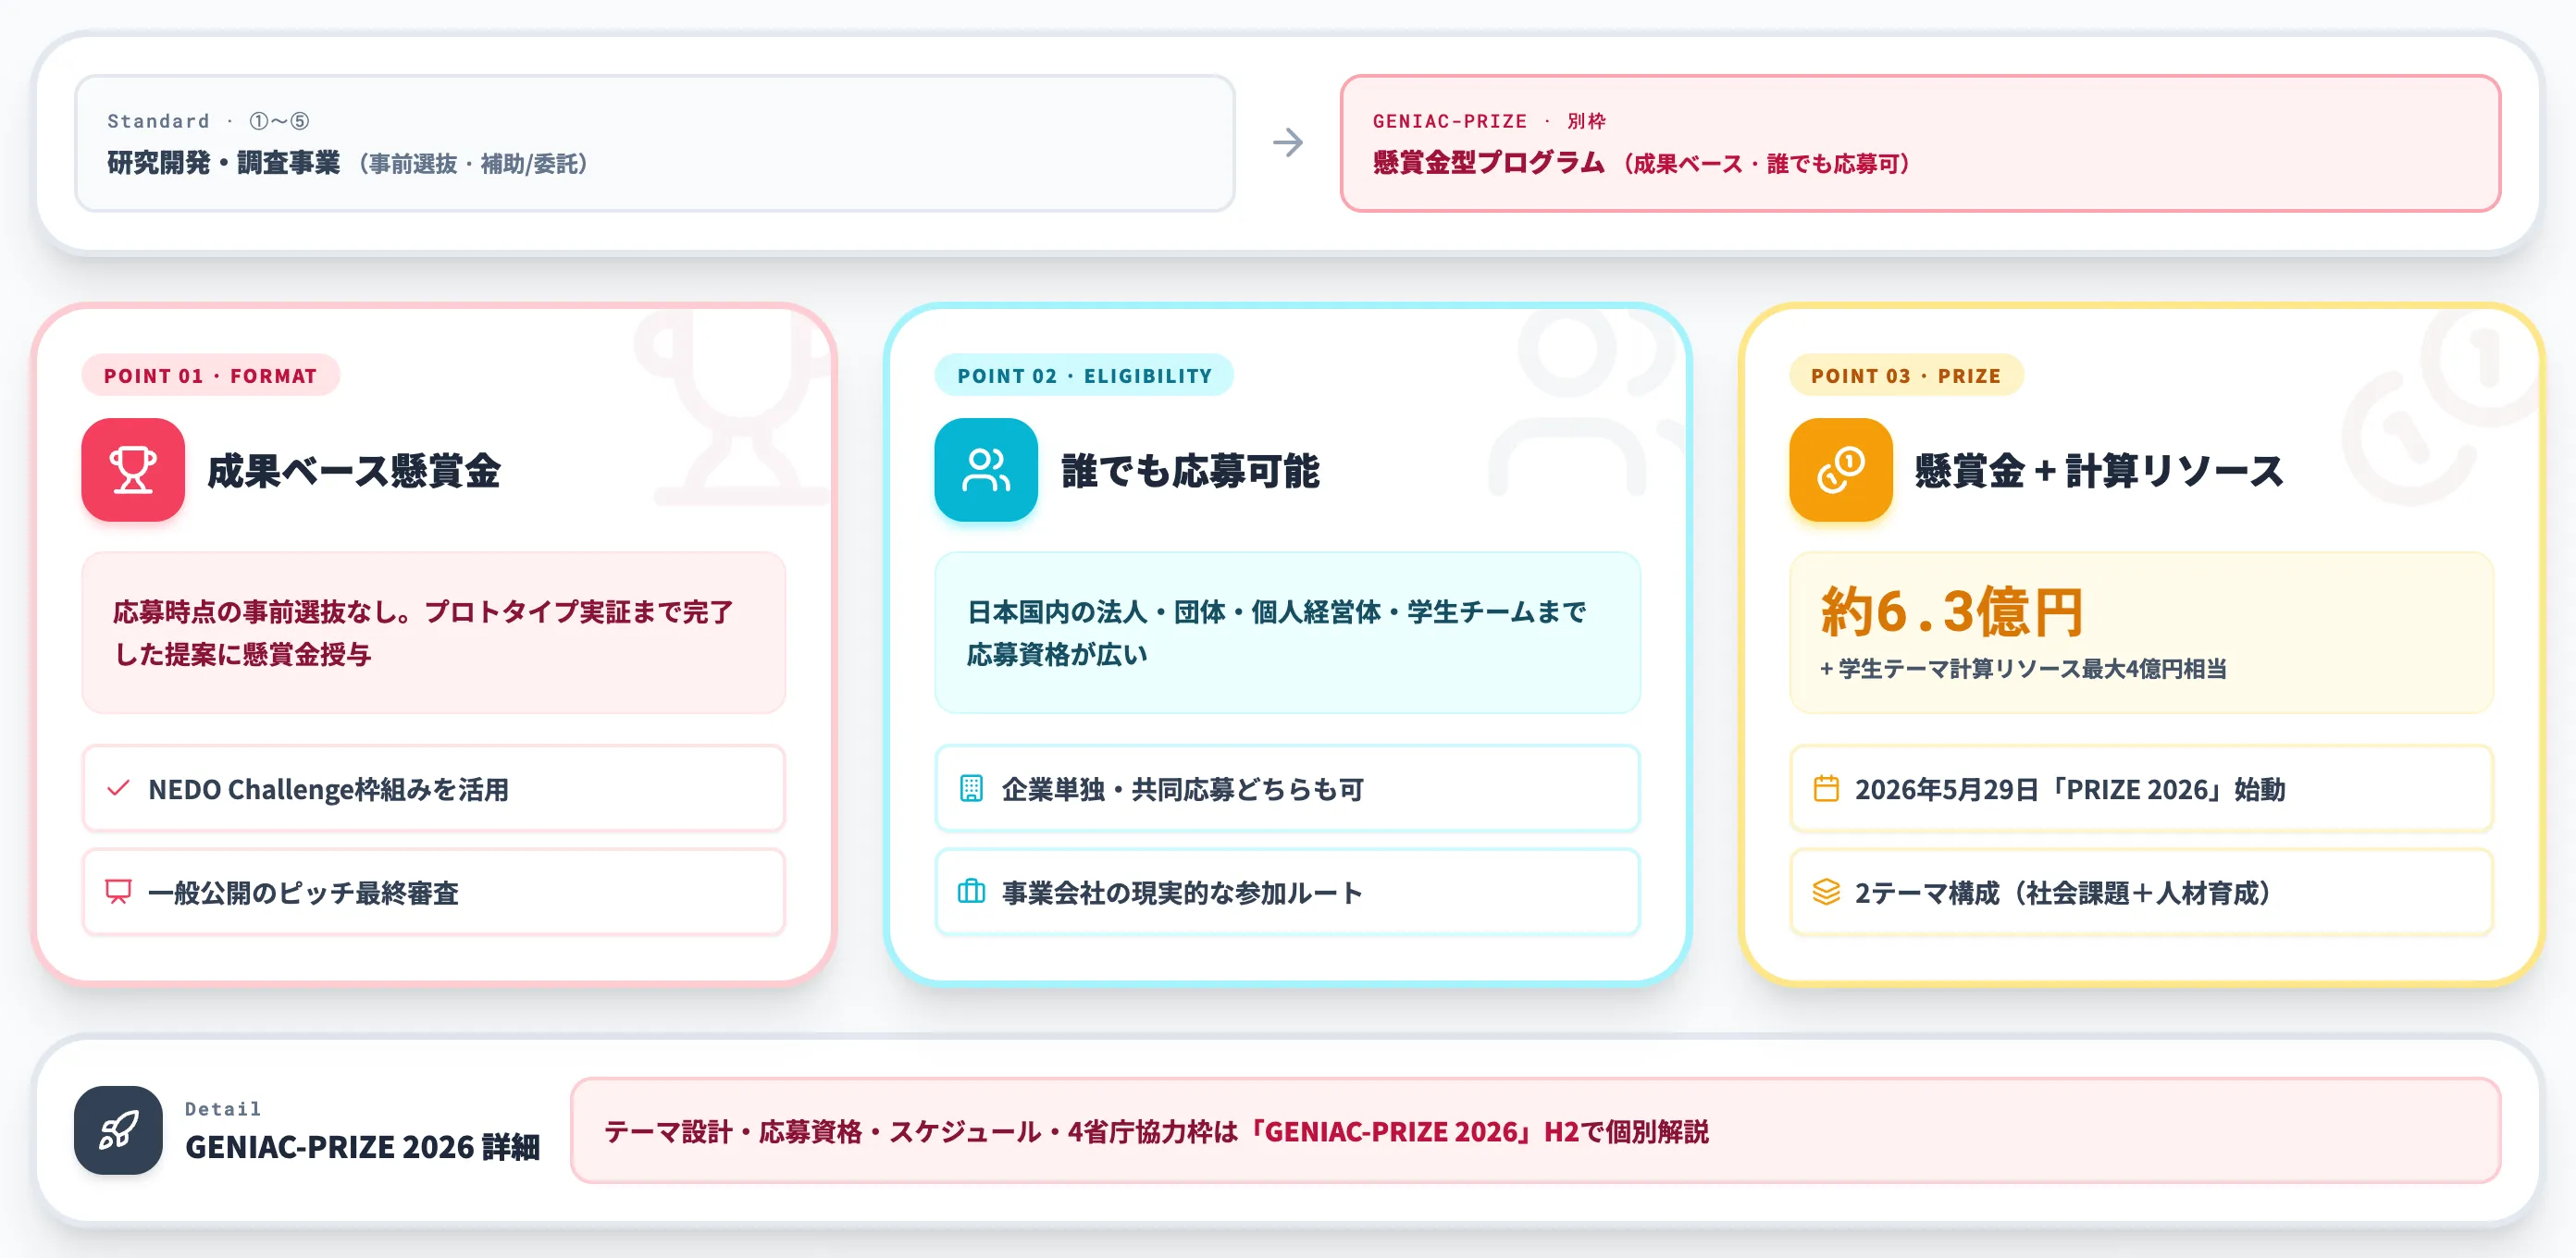Click the NEDO Challenge枠組みを活用 row
2576x1258 pixels.
(434, 789)
